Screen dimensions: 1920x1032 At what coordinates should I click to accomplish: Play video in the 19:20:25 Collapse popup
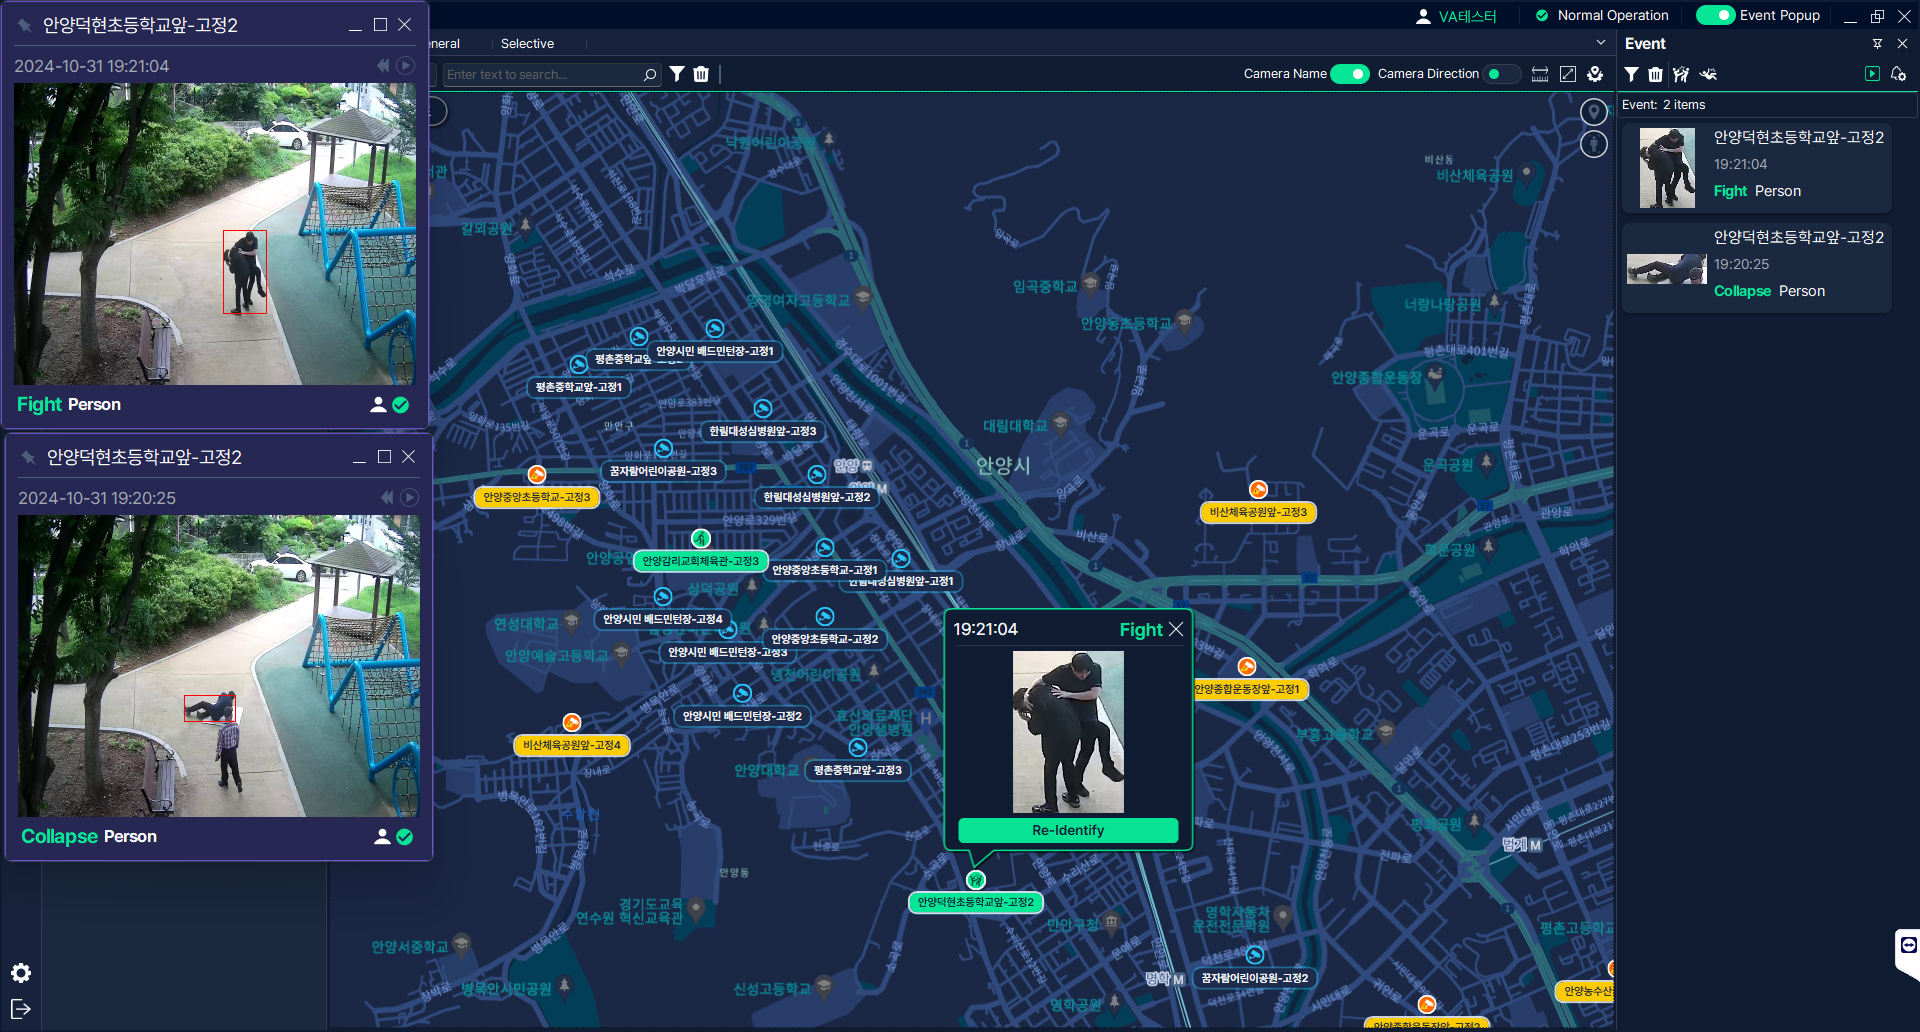[409, 497]
